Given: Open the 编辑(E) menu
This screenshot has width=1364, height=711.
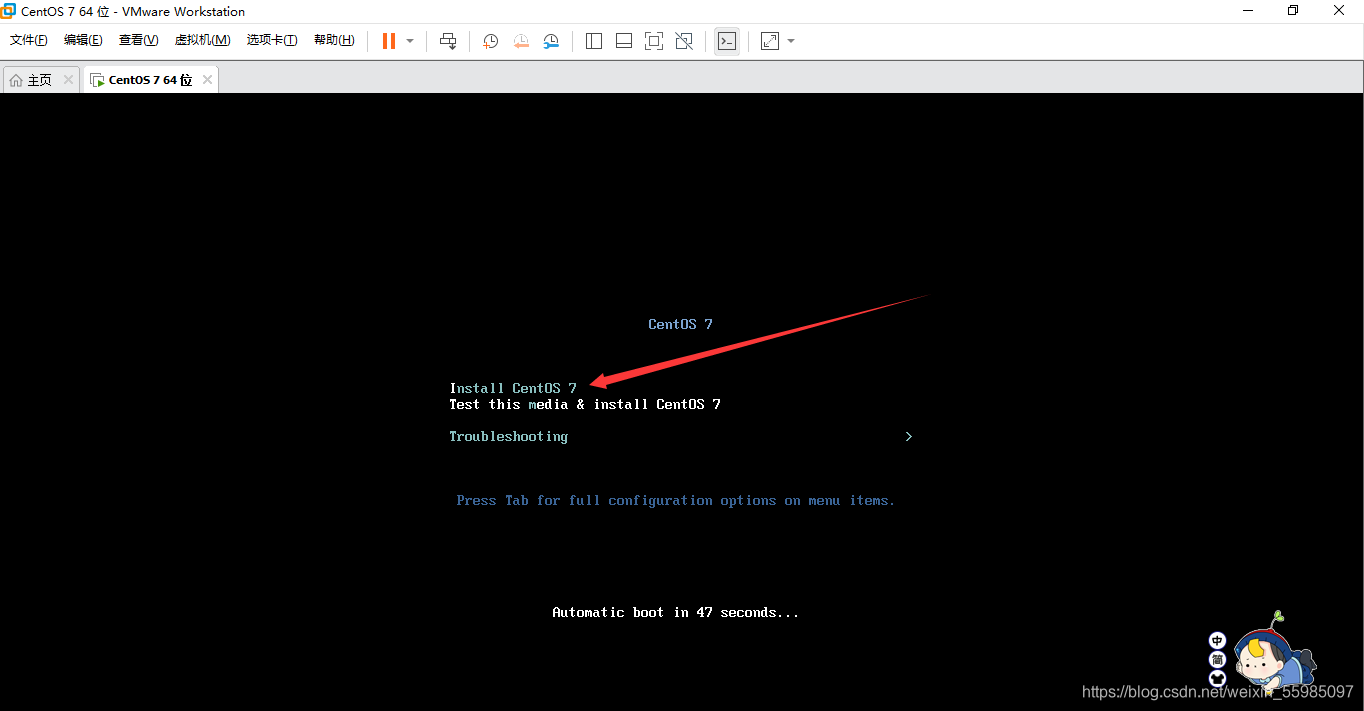Looking at the screenshot, I should pyautogui.click(x=83, y=40).
